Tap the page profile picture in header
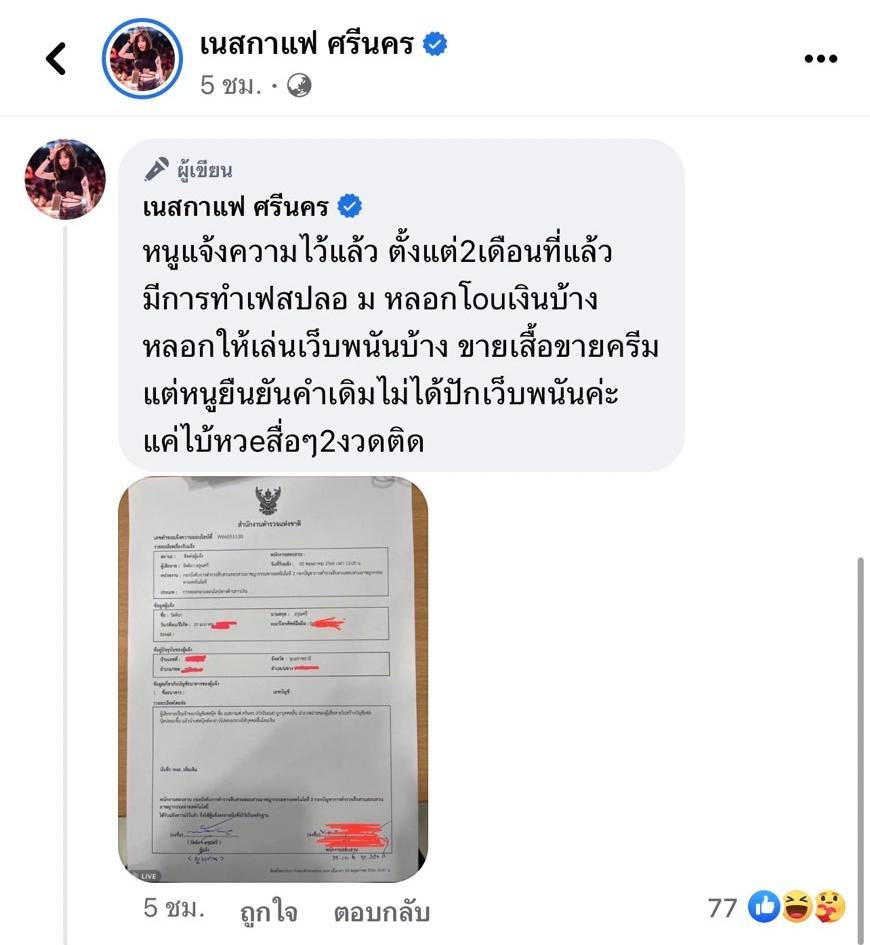Image resolution: width=870 pixels, height=945 pixels. pos(142,58)
